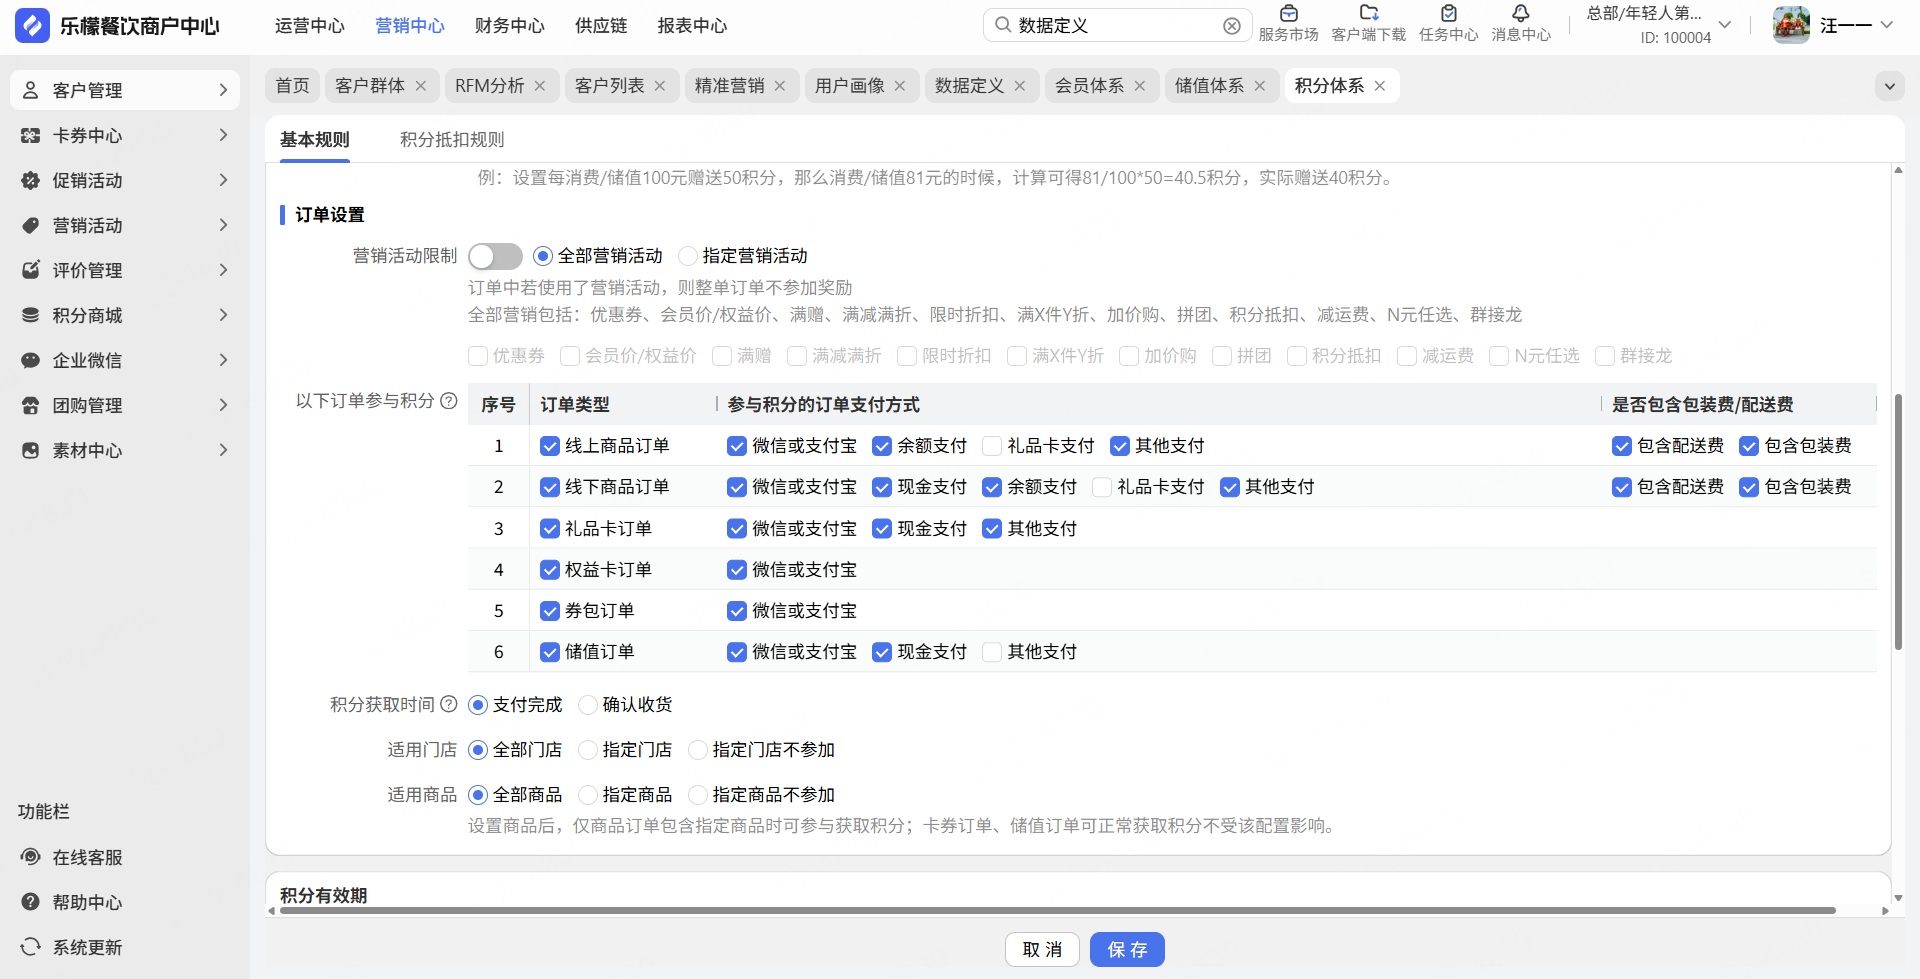Viewport: 1920px width, 979px height.
Task: Open the 消息中心 notification bell
Action: click(x=1520, y=14)
